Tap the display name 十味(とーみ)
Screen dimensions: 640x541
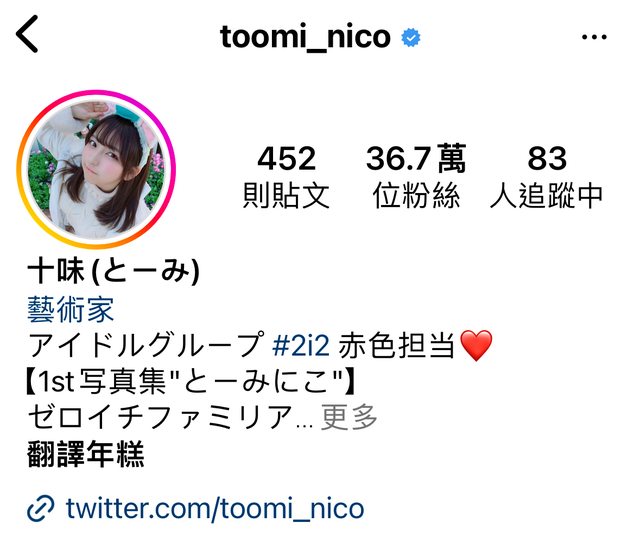click(x=113, y=272)
